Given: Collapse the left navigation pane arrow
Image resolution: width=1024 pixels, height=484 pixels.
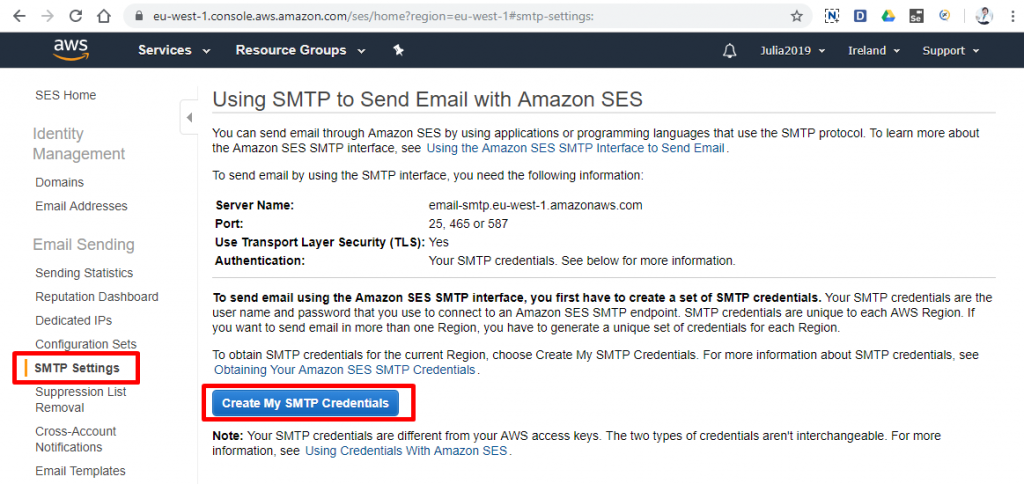Looking at the screenshot, I should (x=189, y=117).
